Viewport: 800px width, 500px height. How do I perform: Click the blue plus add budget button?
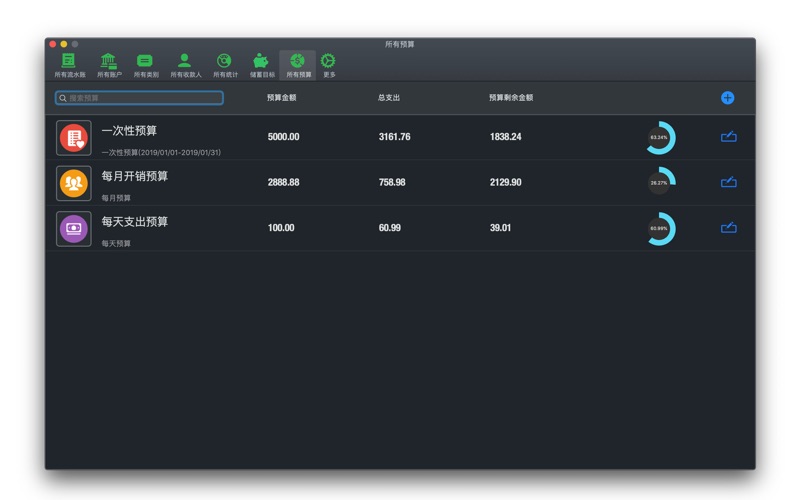[727, 98]
